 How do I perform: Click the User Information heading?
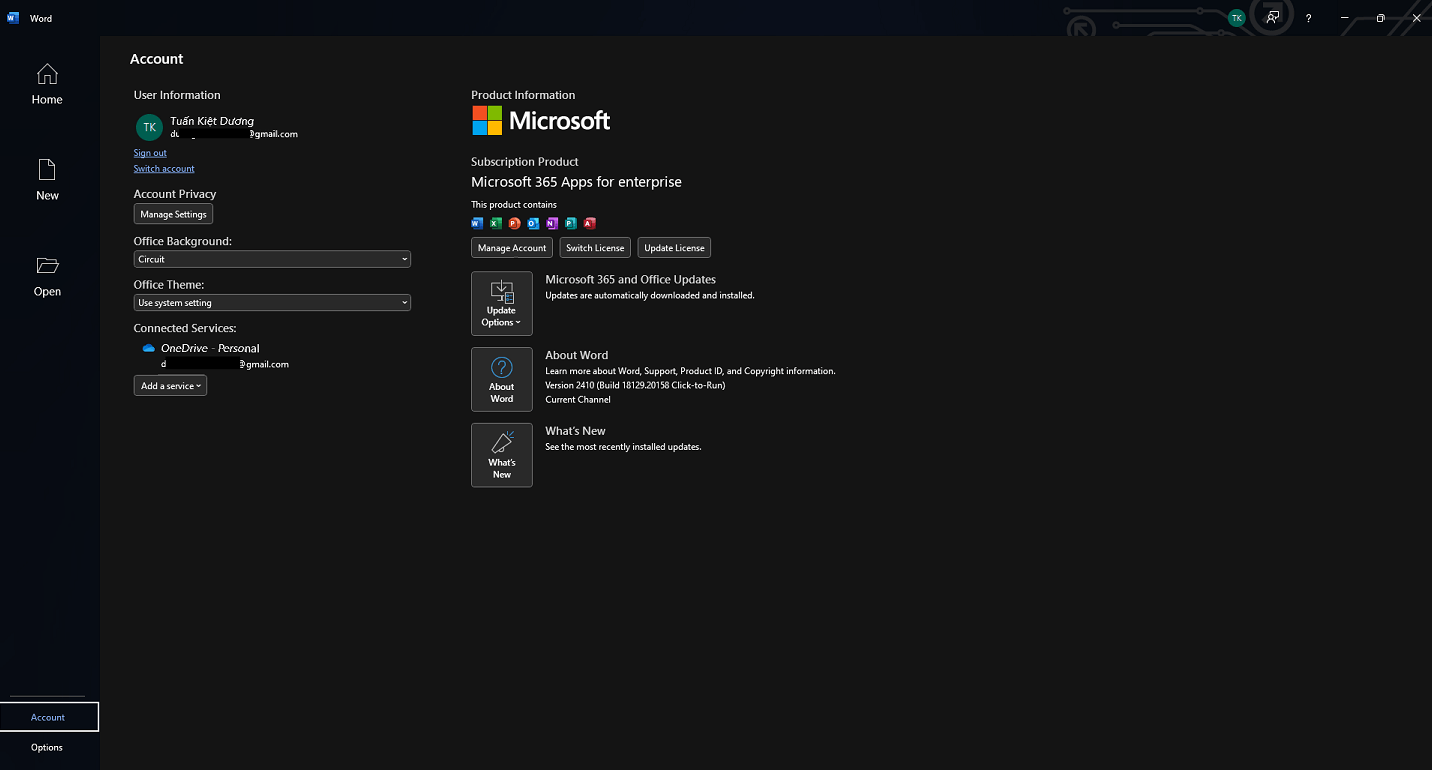pos(177,95)
